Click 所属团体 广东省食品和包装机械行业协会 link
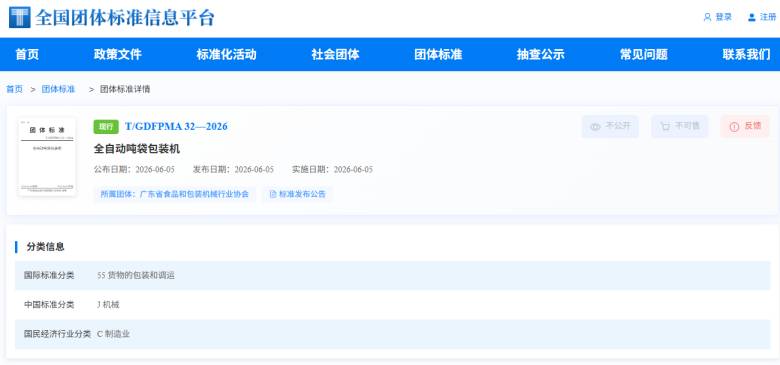780x365 pixels. pos(175,194)
